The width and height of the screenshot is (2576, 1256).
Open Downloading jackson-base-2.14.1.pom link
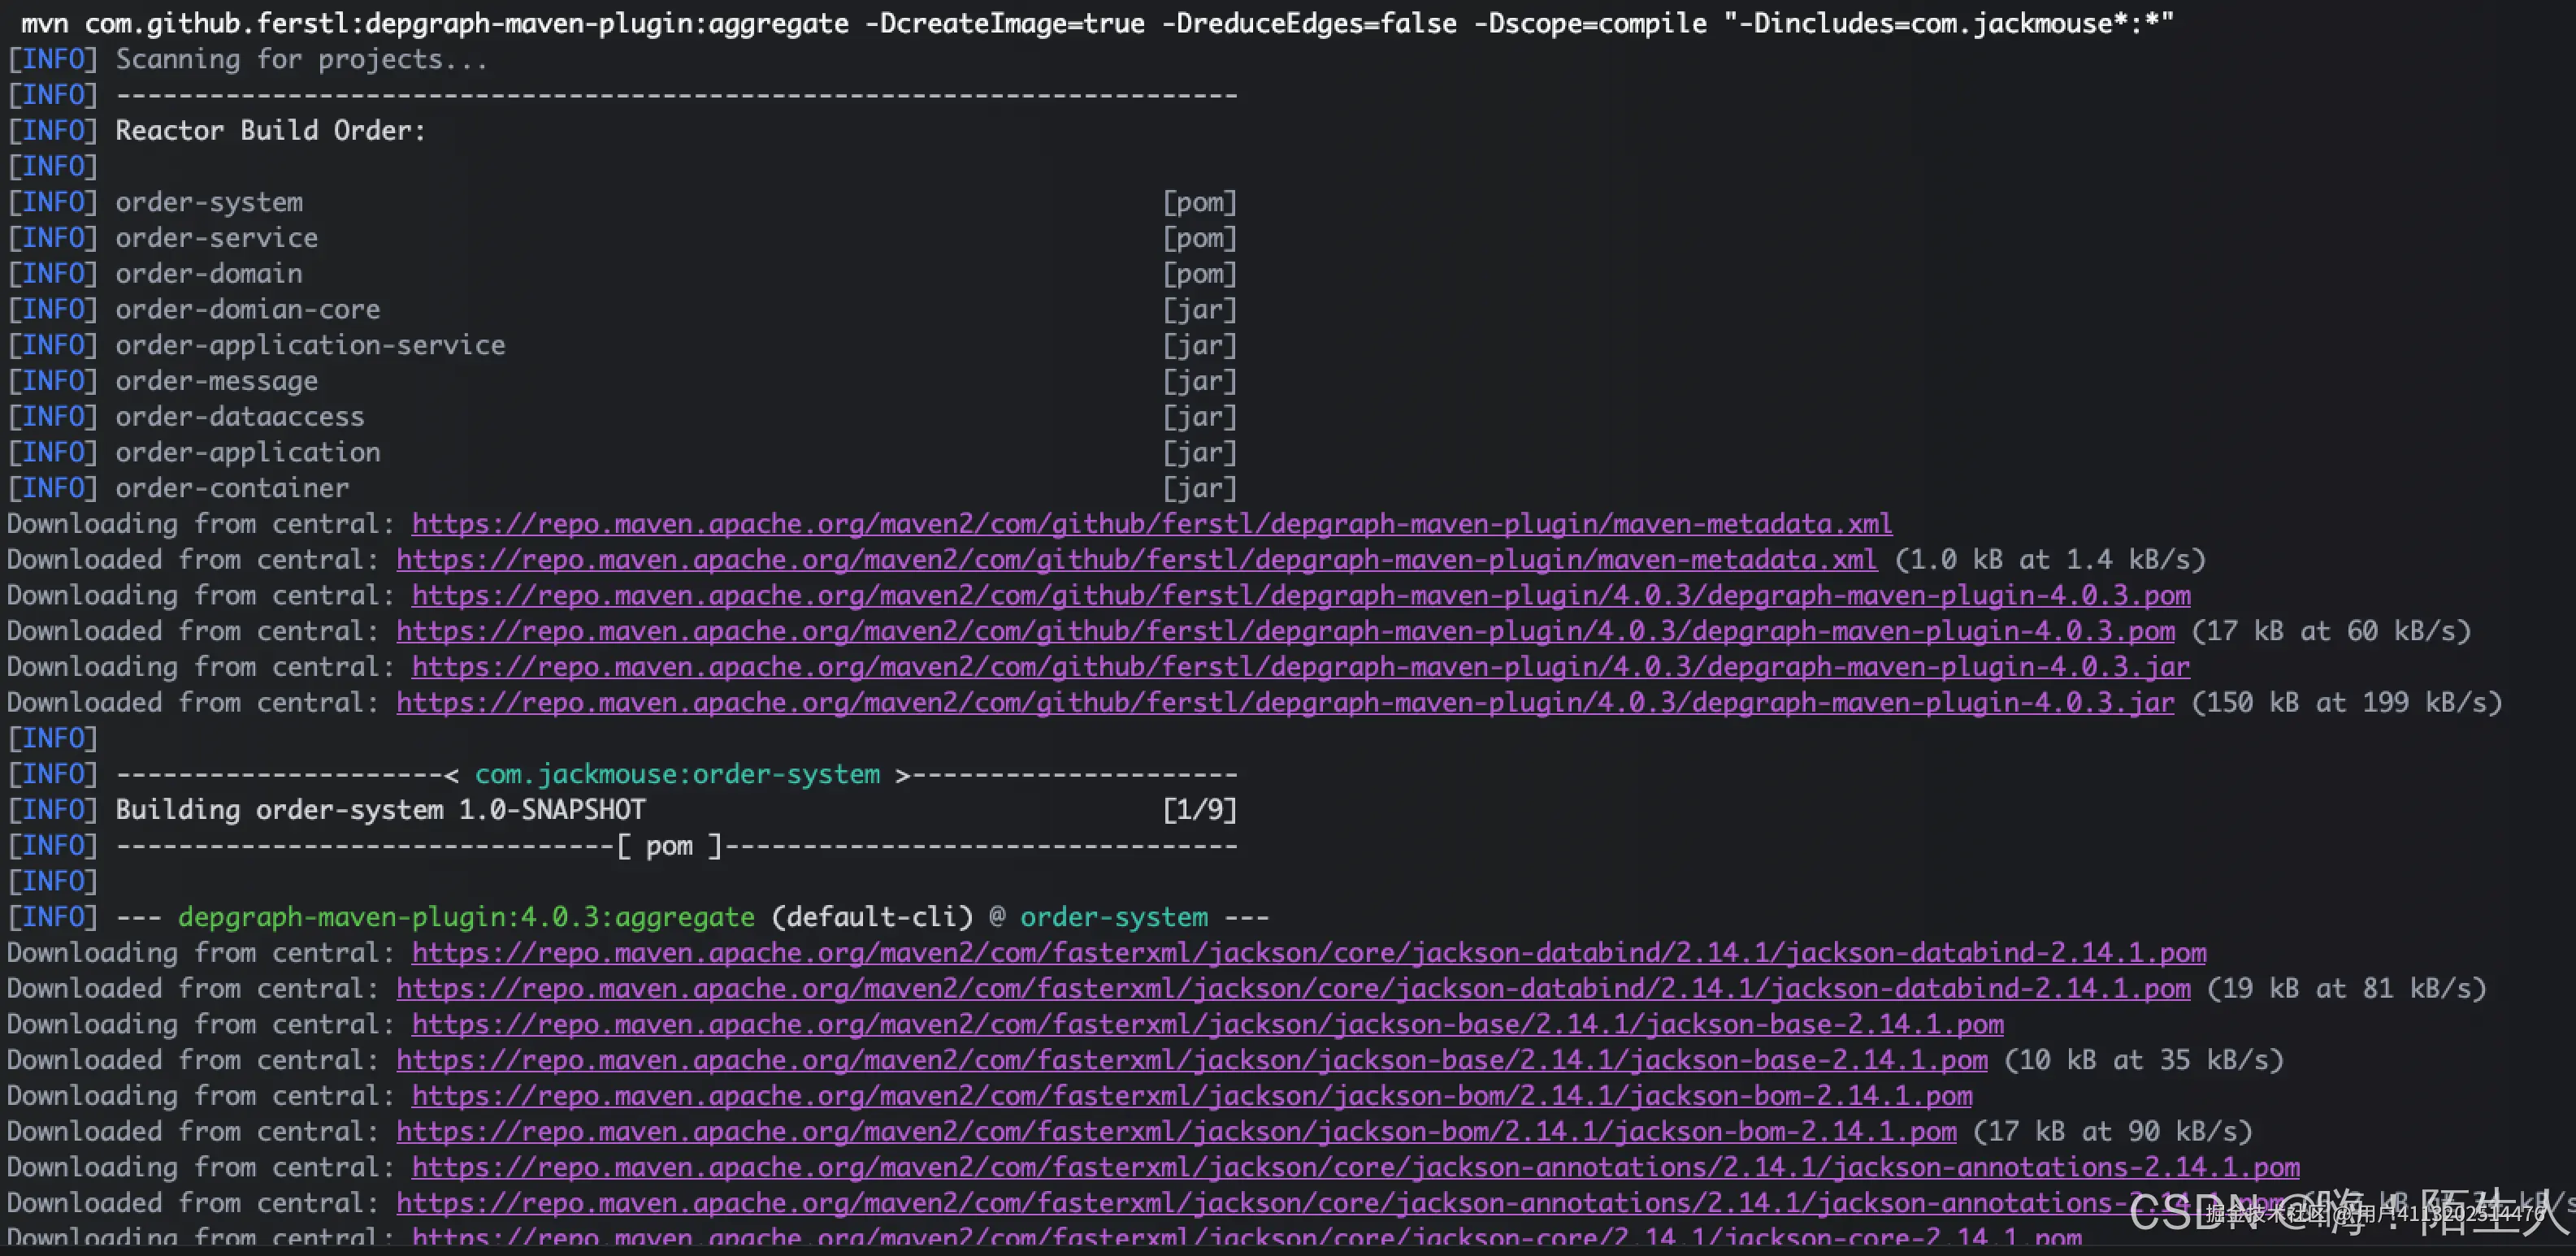pyautogui.click(x=1207, y=1025)
